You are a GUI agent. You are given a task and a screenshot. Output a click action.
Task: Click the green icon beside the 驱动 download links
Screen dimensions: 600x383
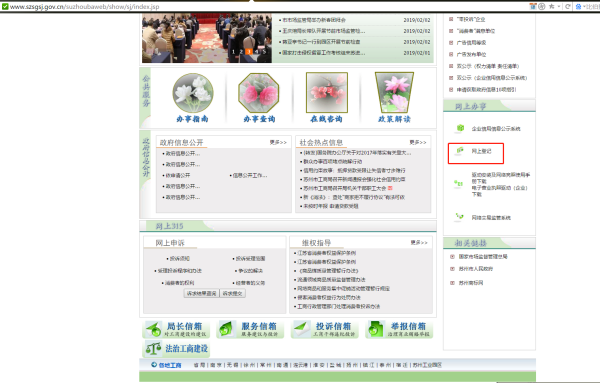pyautogui.click(x=458, y=183)
